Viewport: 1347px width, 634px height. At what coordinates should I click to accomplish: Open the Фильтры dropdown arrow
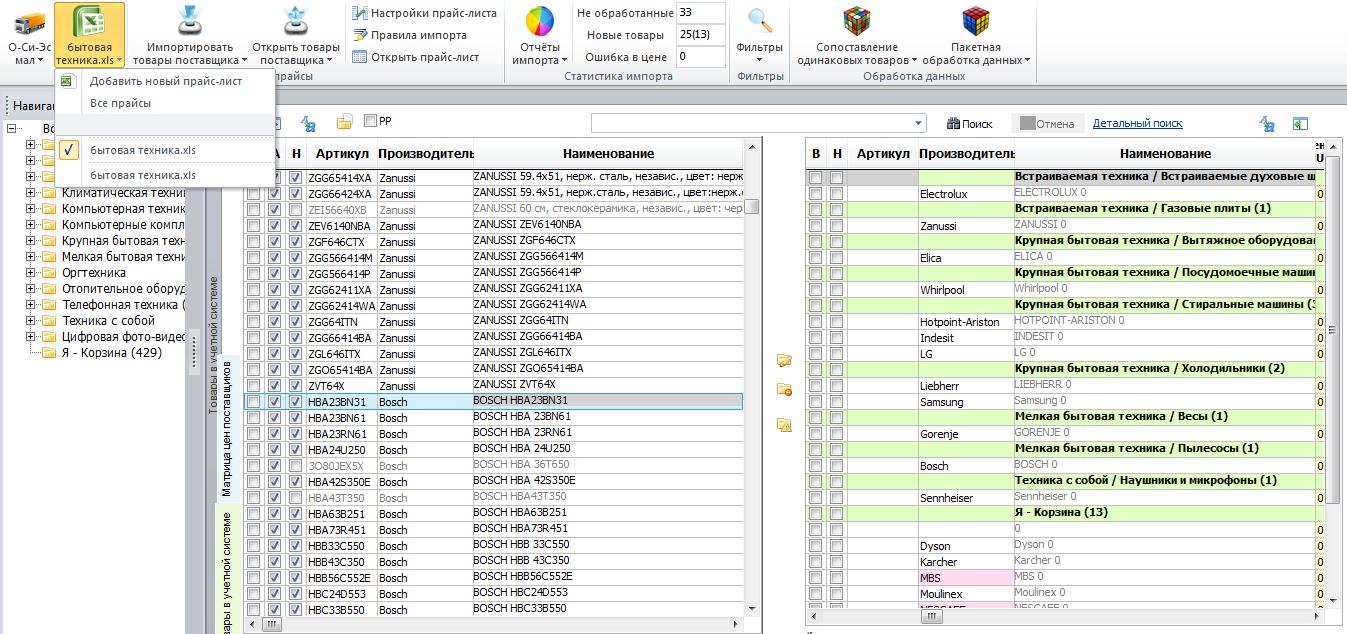(x=759, y=61)
